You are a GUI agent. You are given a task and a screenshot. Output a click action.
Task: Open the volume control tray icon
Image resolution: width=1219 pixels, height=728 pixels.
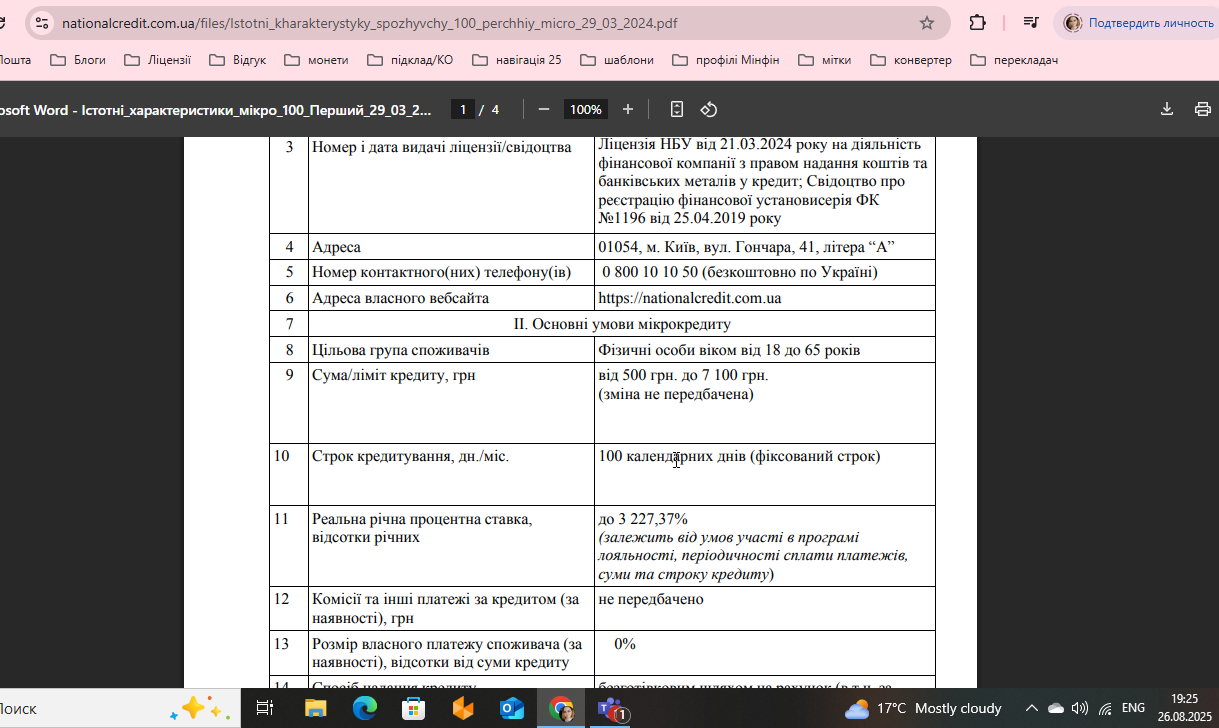1080,709
